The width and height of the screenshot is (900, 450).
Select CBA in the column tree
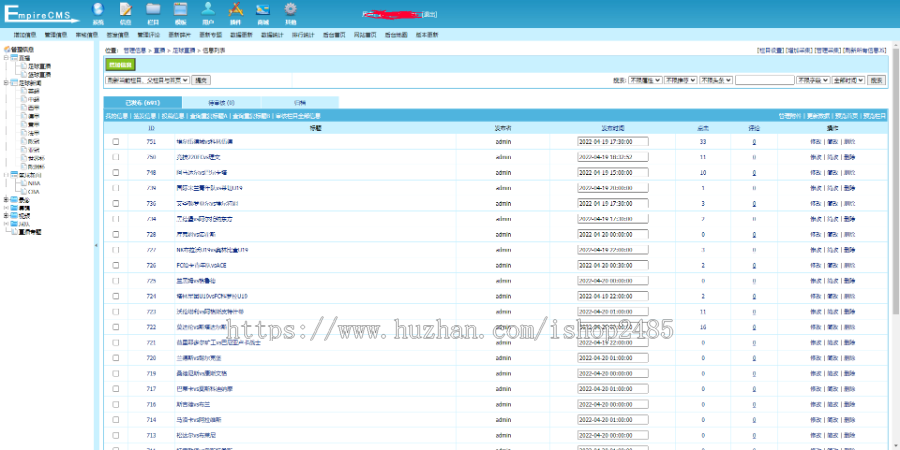pos(34,192)
